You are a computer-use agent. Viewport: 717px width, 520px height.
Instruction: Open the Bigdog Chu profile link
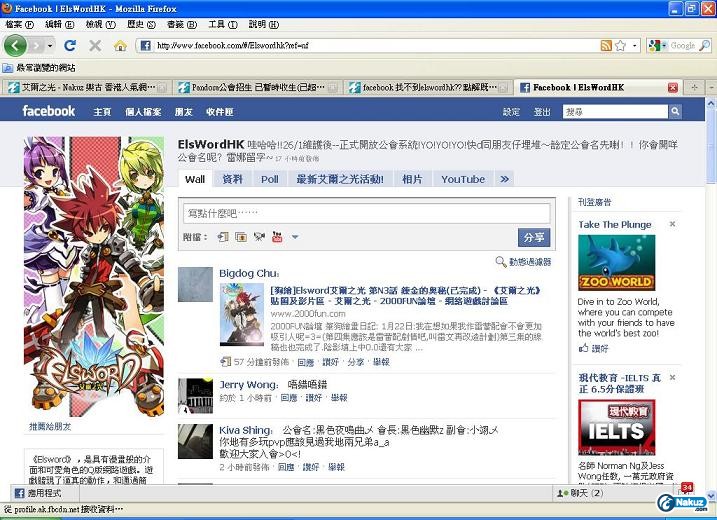[248, 273]
